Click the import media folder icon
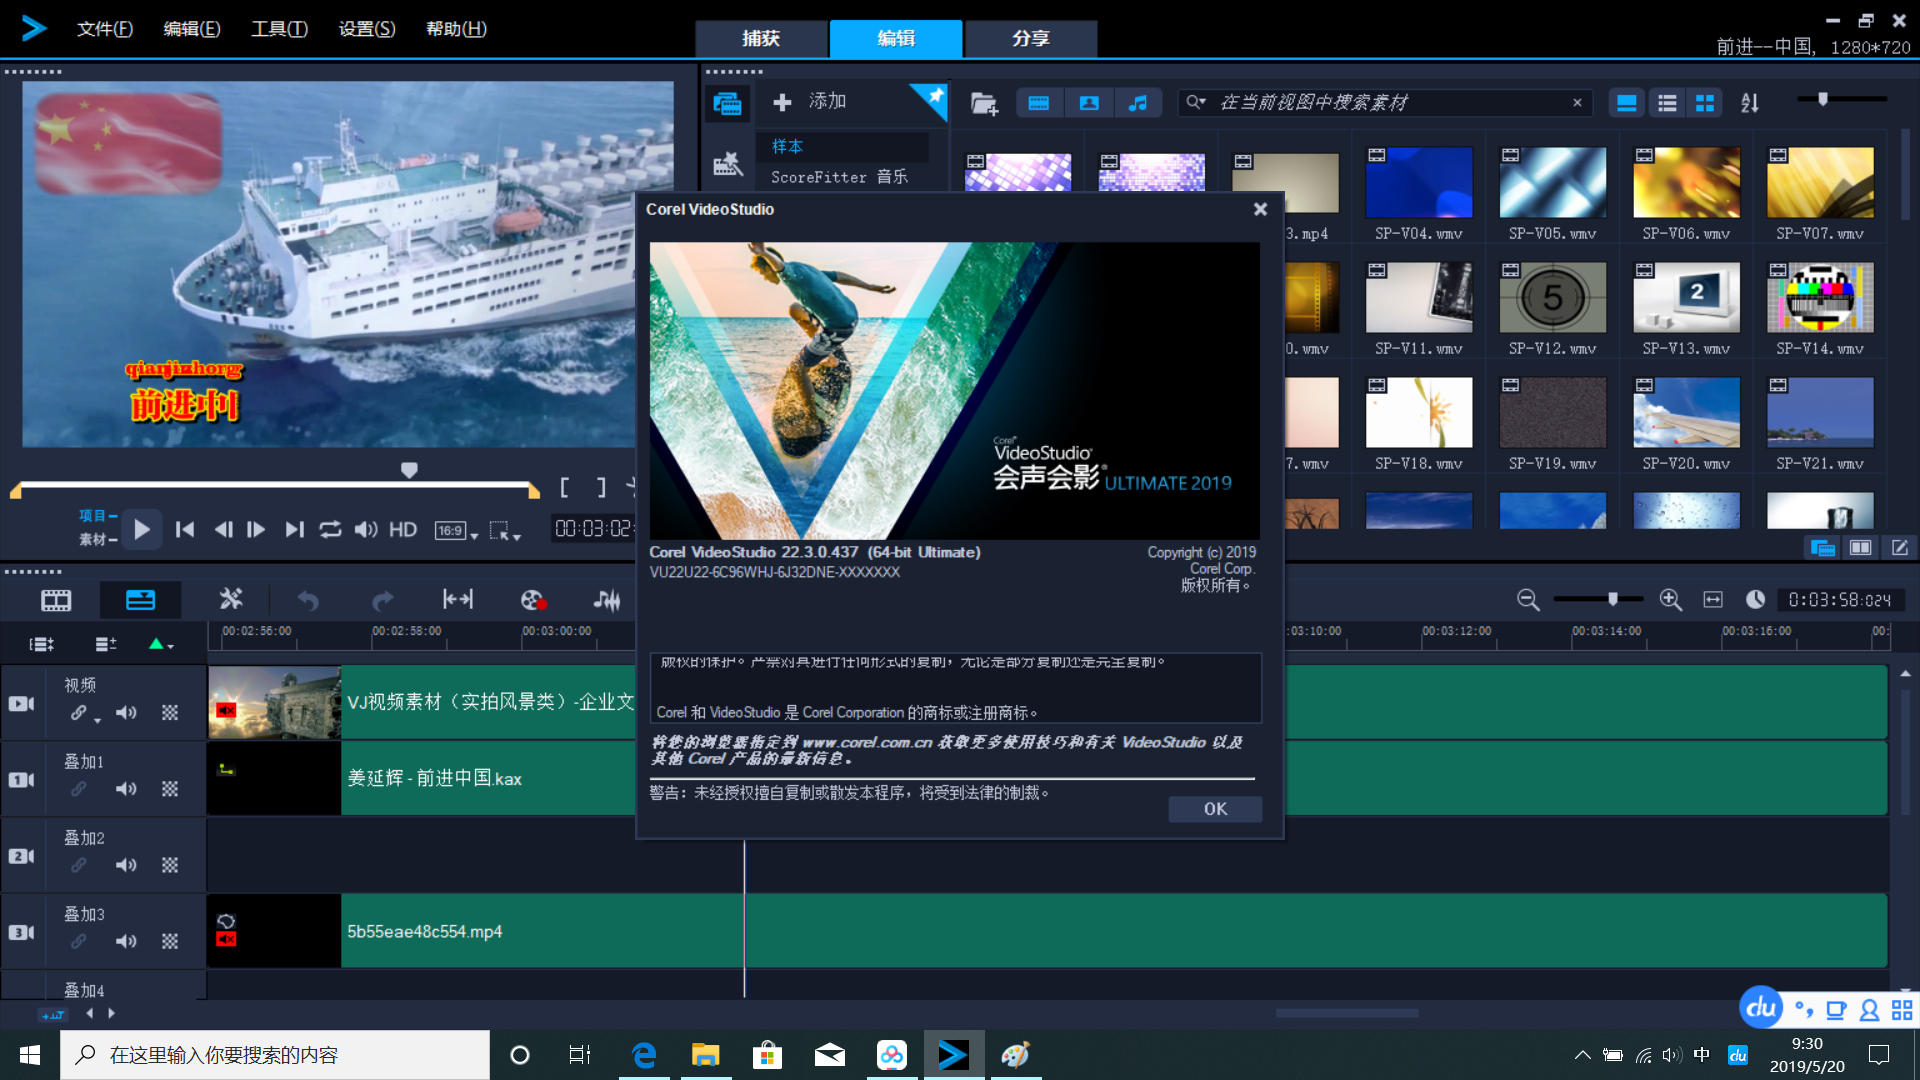 [984, 103]
